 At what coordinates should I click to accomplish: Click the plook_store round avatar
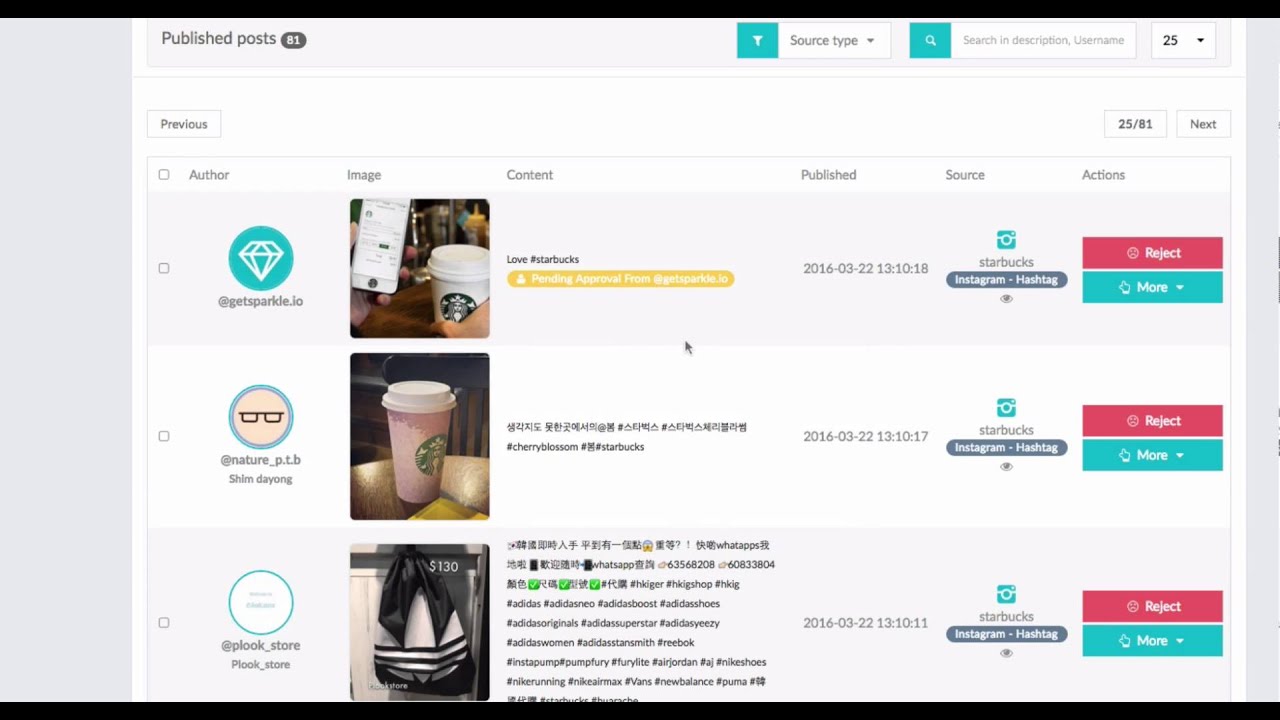(261, 603)
